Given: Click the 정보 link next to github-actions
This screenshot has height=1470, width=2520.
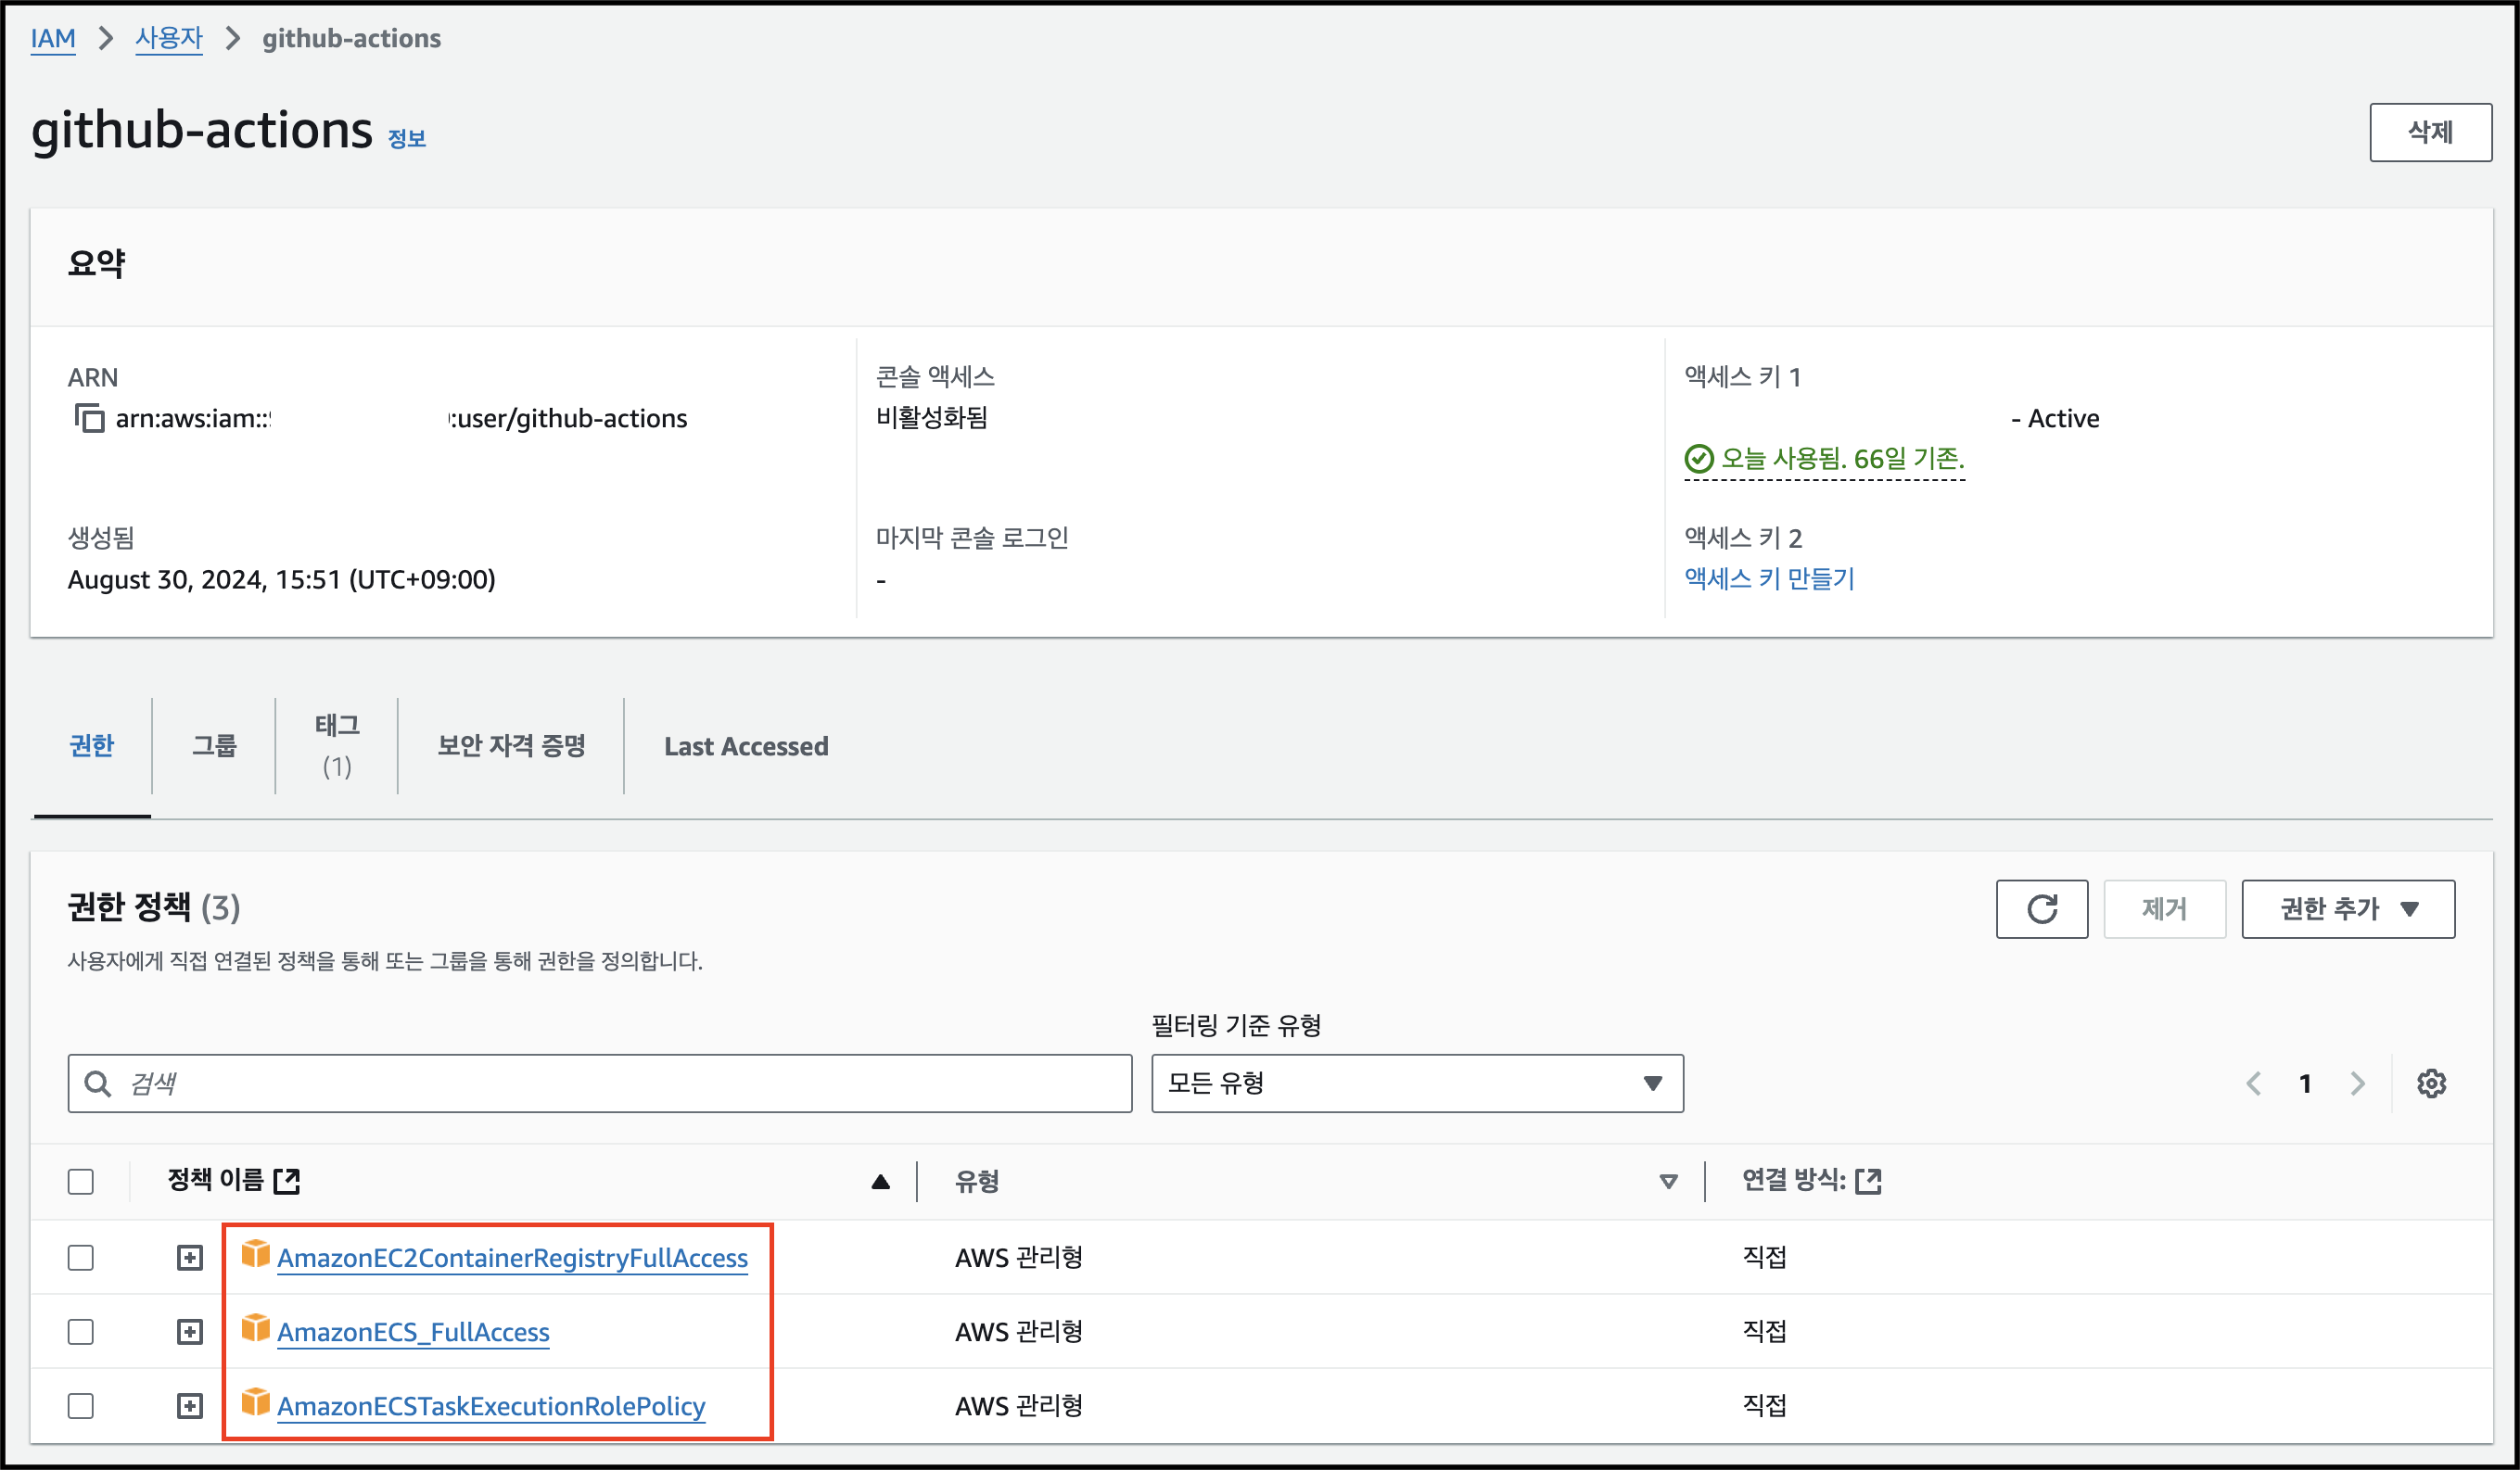Looking at the screenshot, I should click(407, 139).
